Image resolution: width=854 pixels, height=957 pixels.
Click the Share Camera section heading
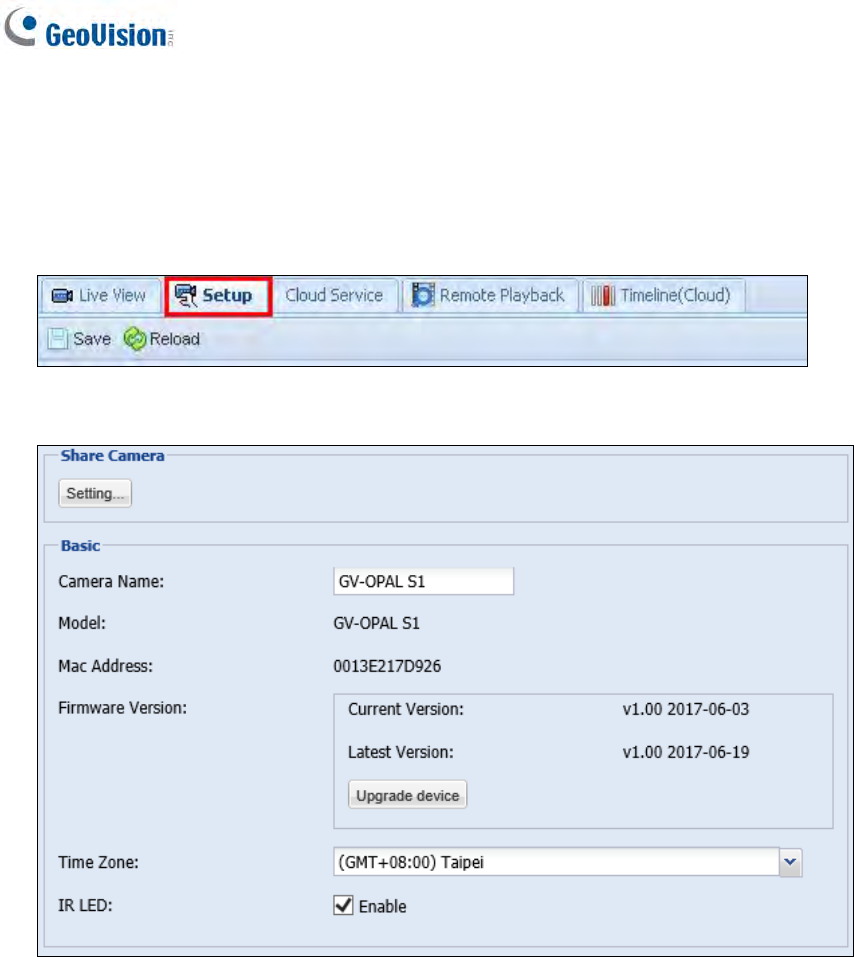112,456
